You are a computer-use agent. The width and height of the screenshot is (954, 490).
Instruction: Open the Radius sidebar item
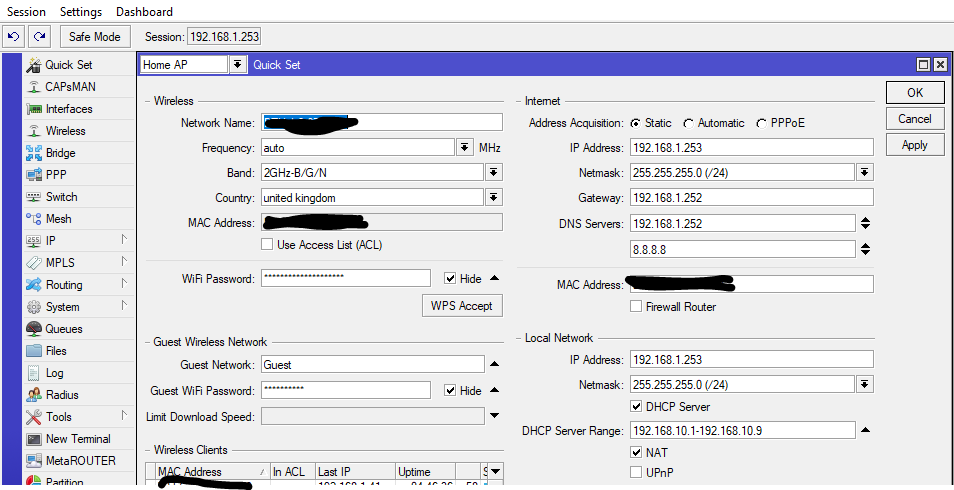pyautogui.click(x=77, y=394)
